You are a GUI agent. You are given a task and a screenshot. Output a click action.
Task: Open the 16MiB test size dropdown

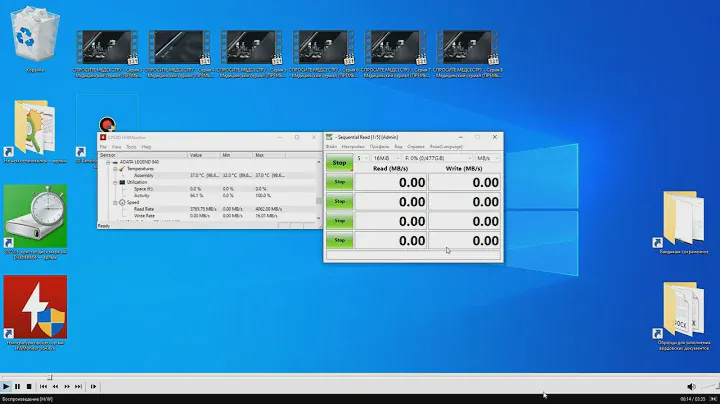(388, 157)
